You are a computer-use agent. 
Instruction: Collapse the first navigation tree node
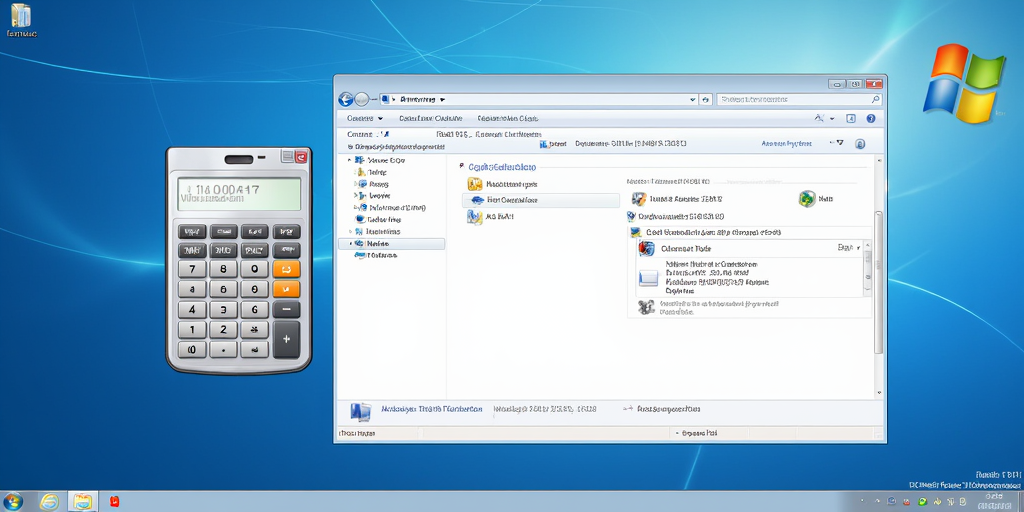pyautogui.click(x=350, y=160)
